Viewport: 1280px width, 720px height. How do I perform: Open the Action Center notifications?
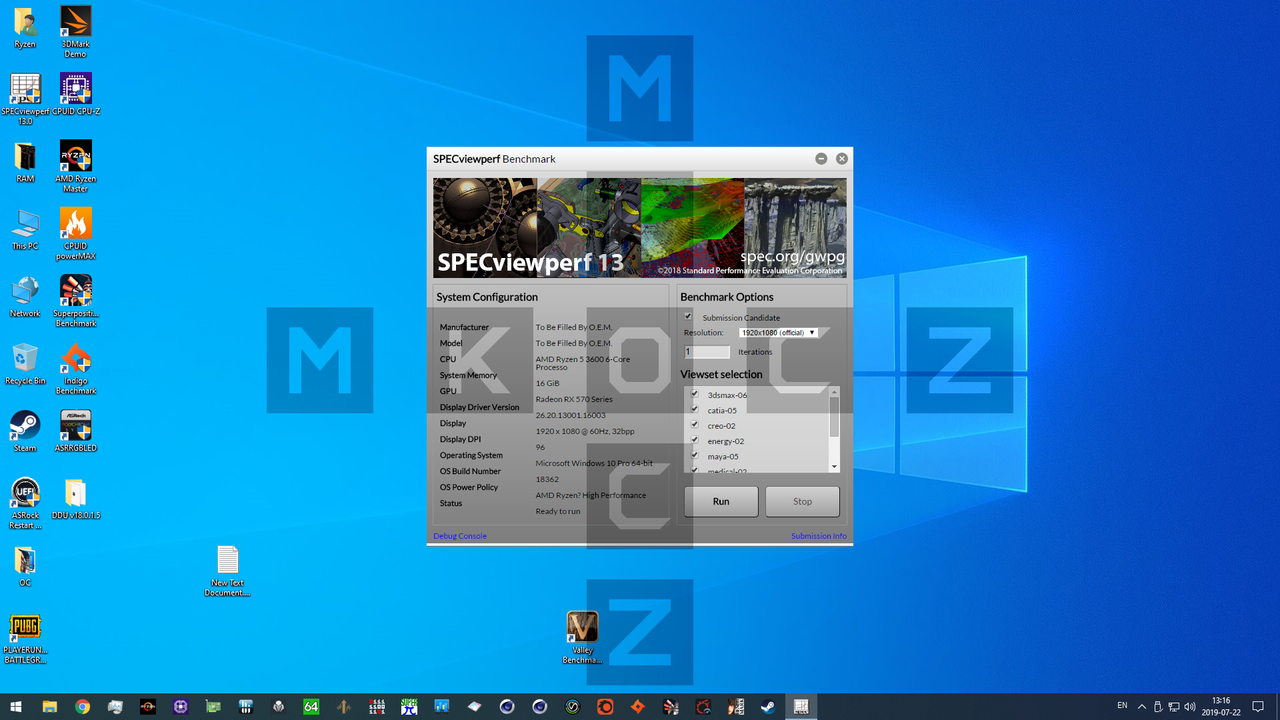[x=1258, y=706]
